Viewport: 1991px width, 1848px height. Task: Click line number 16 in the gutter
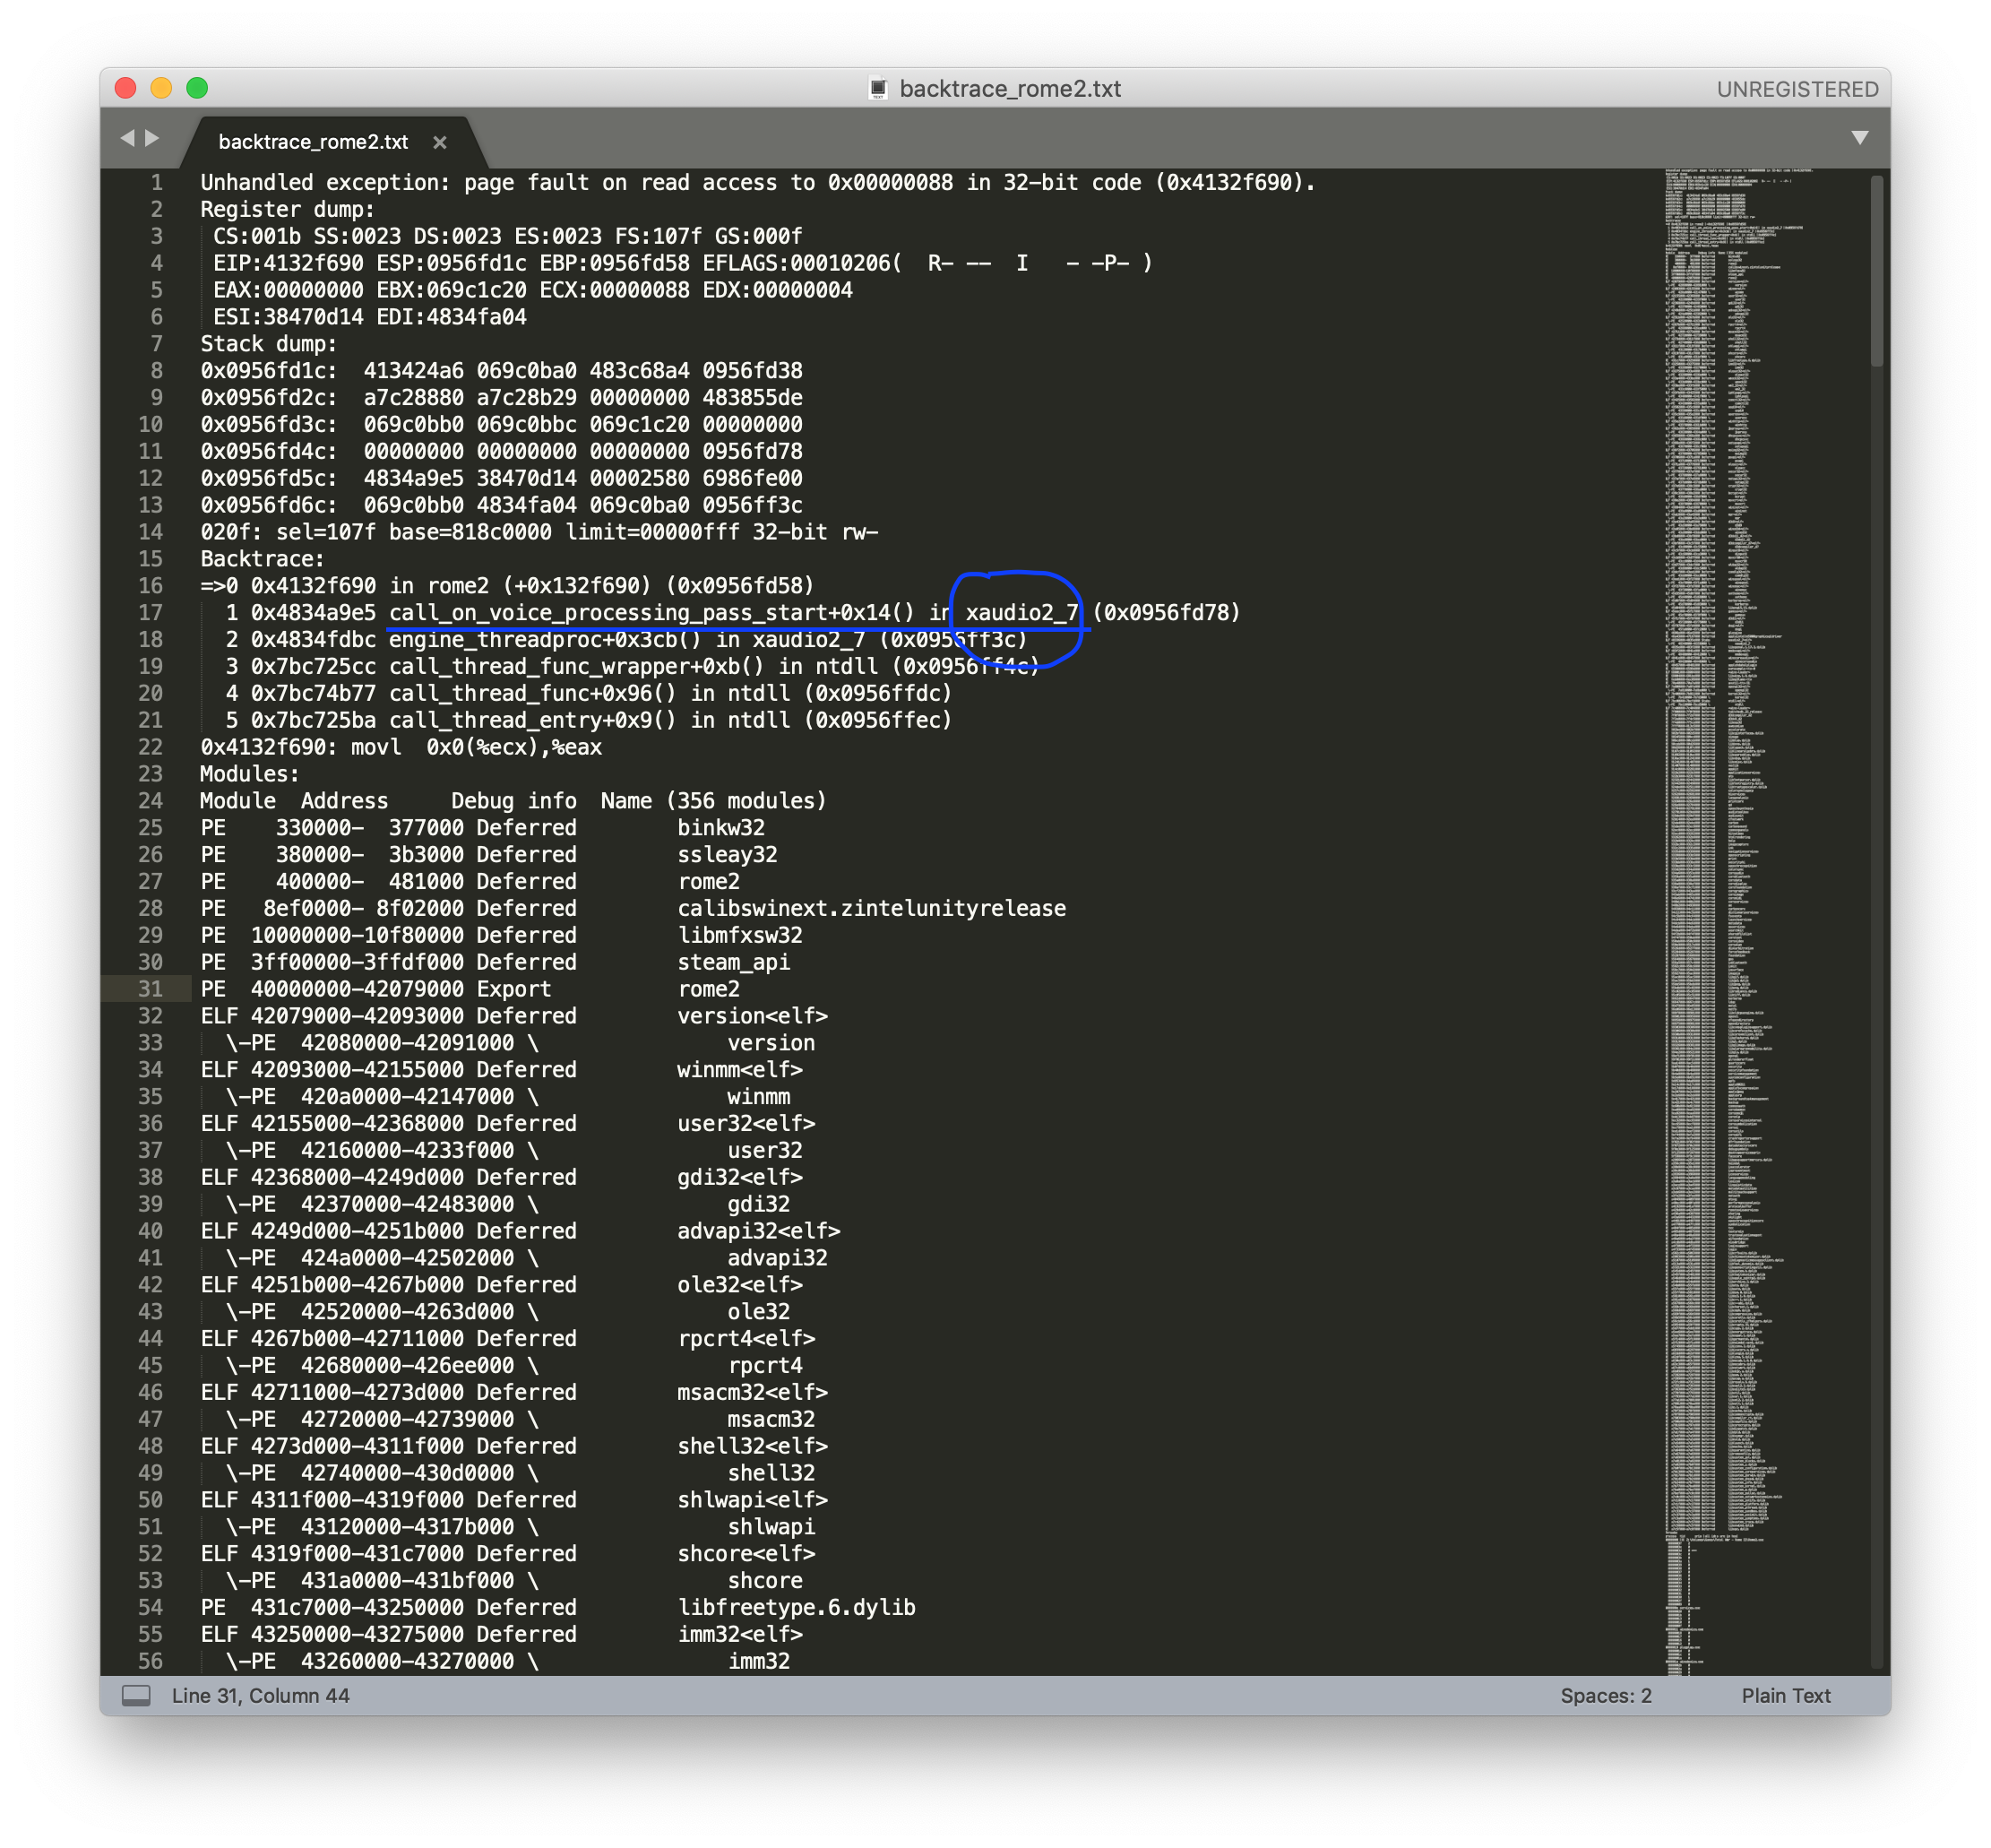(150, 585)
